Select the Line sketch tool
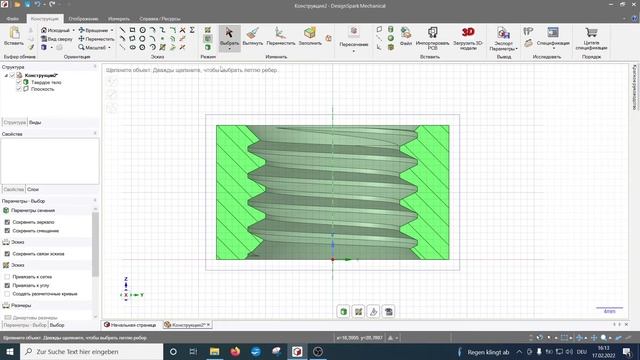 pos(122,30)
